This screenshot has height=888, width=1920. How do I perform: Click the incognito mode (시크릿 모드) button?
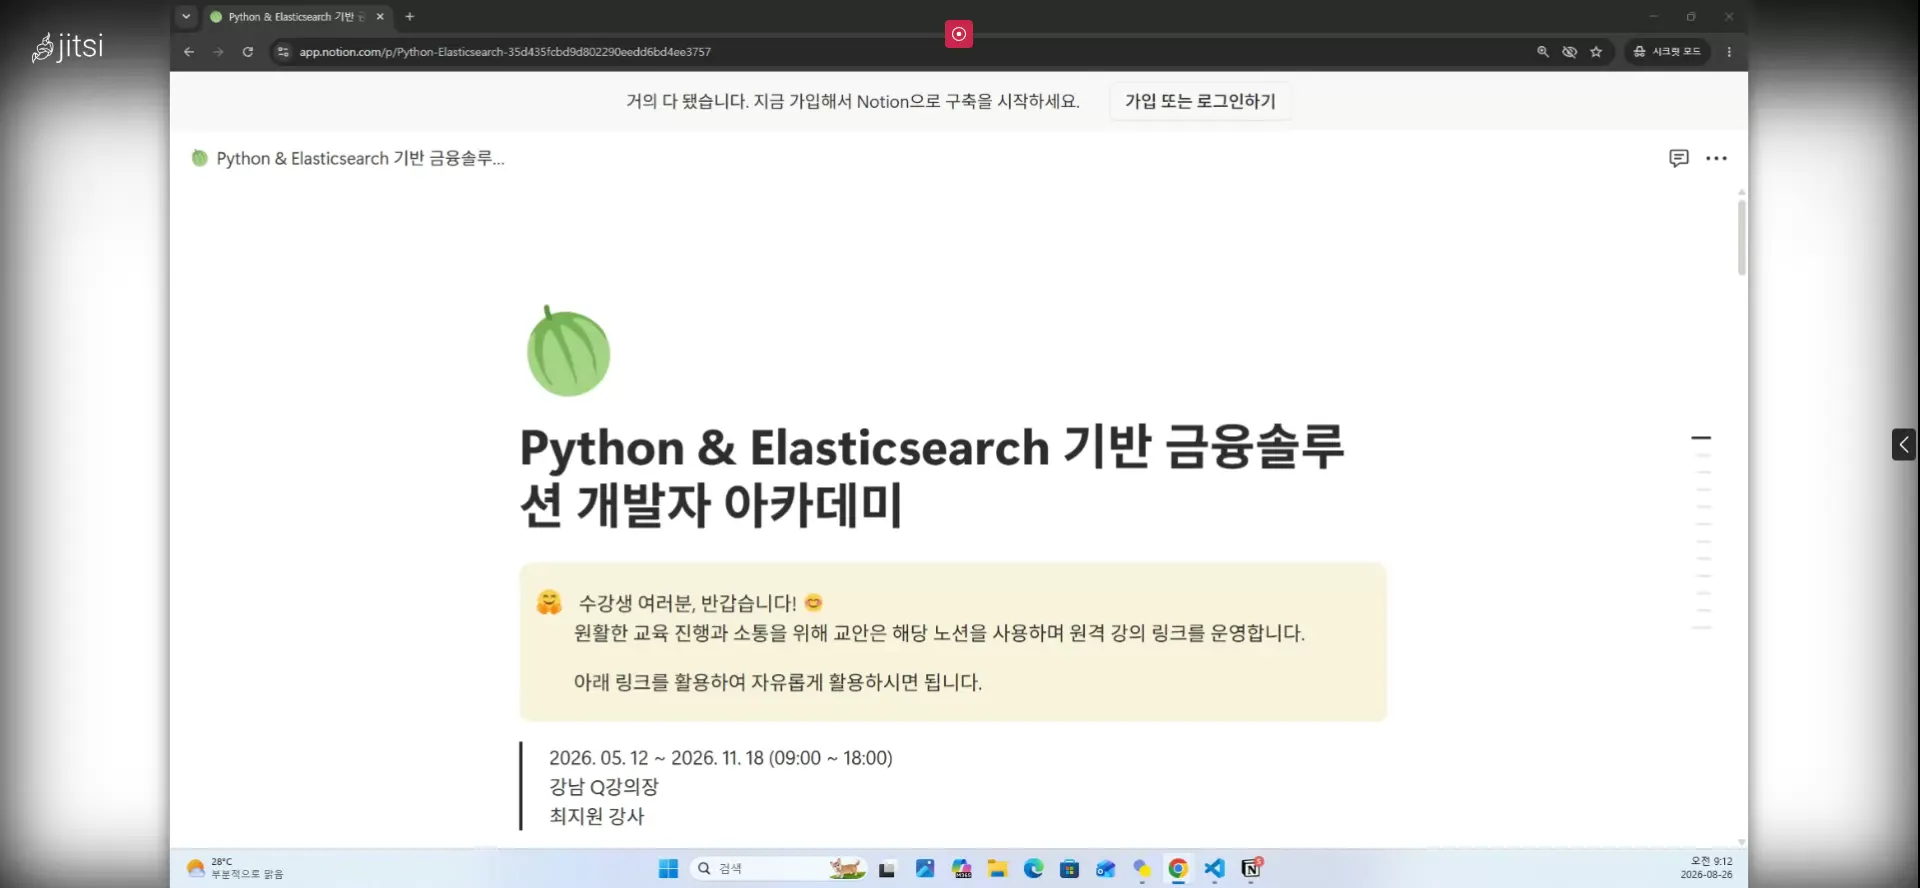click(1667, 52)
